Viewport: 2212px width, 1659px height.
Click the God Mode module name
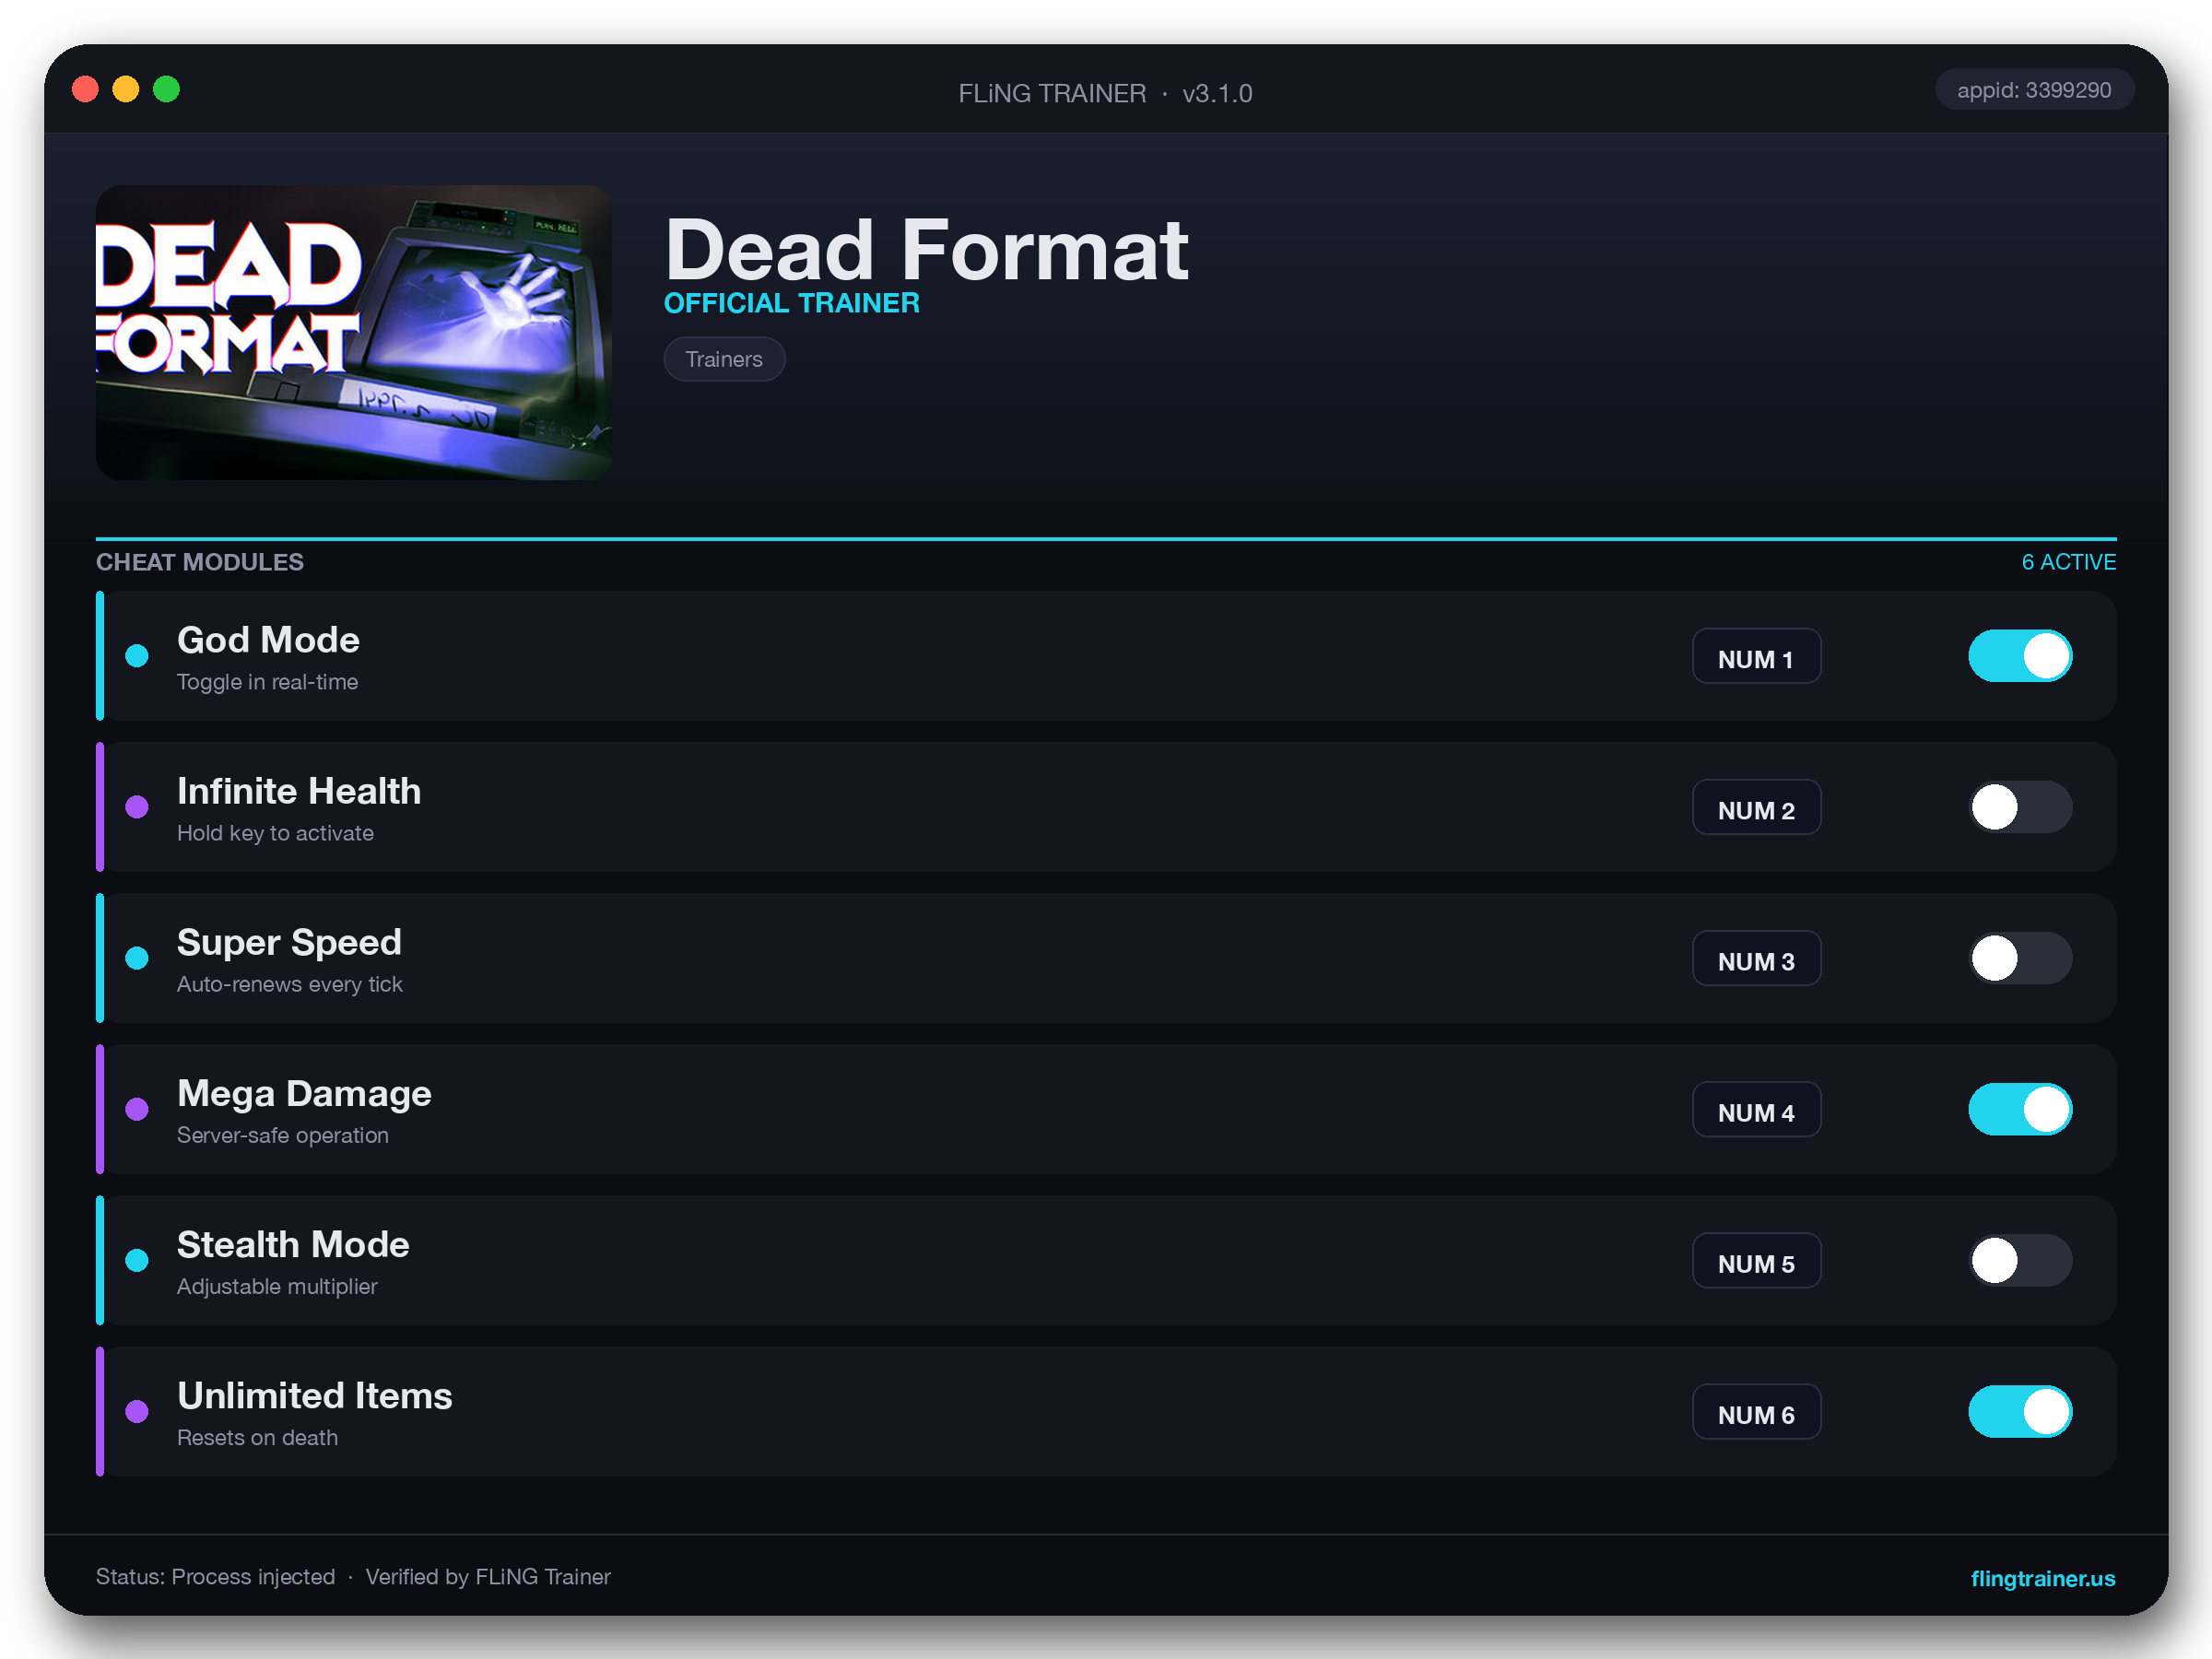click(x=268, y=640)
